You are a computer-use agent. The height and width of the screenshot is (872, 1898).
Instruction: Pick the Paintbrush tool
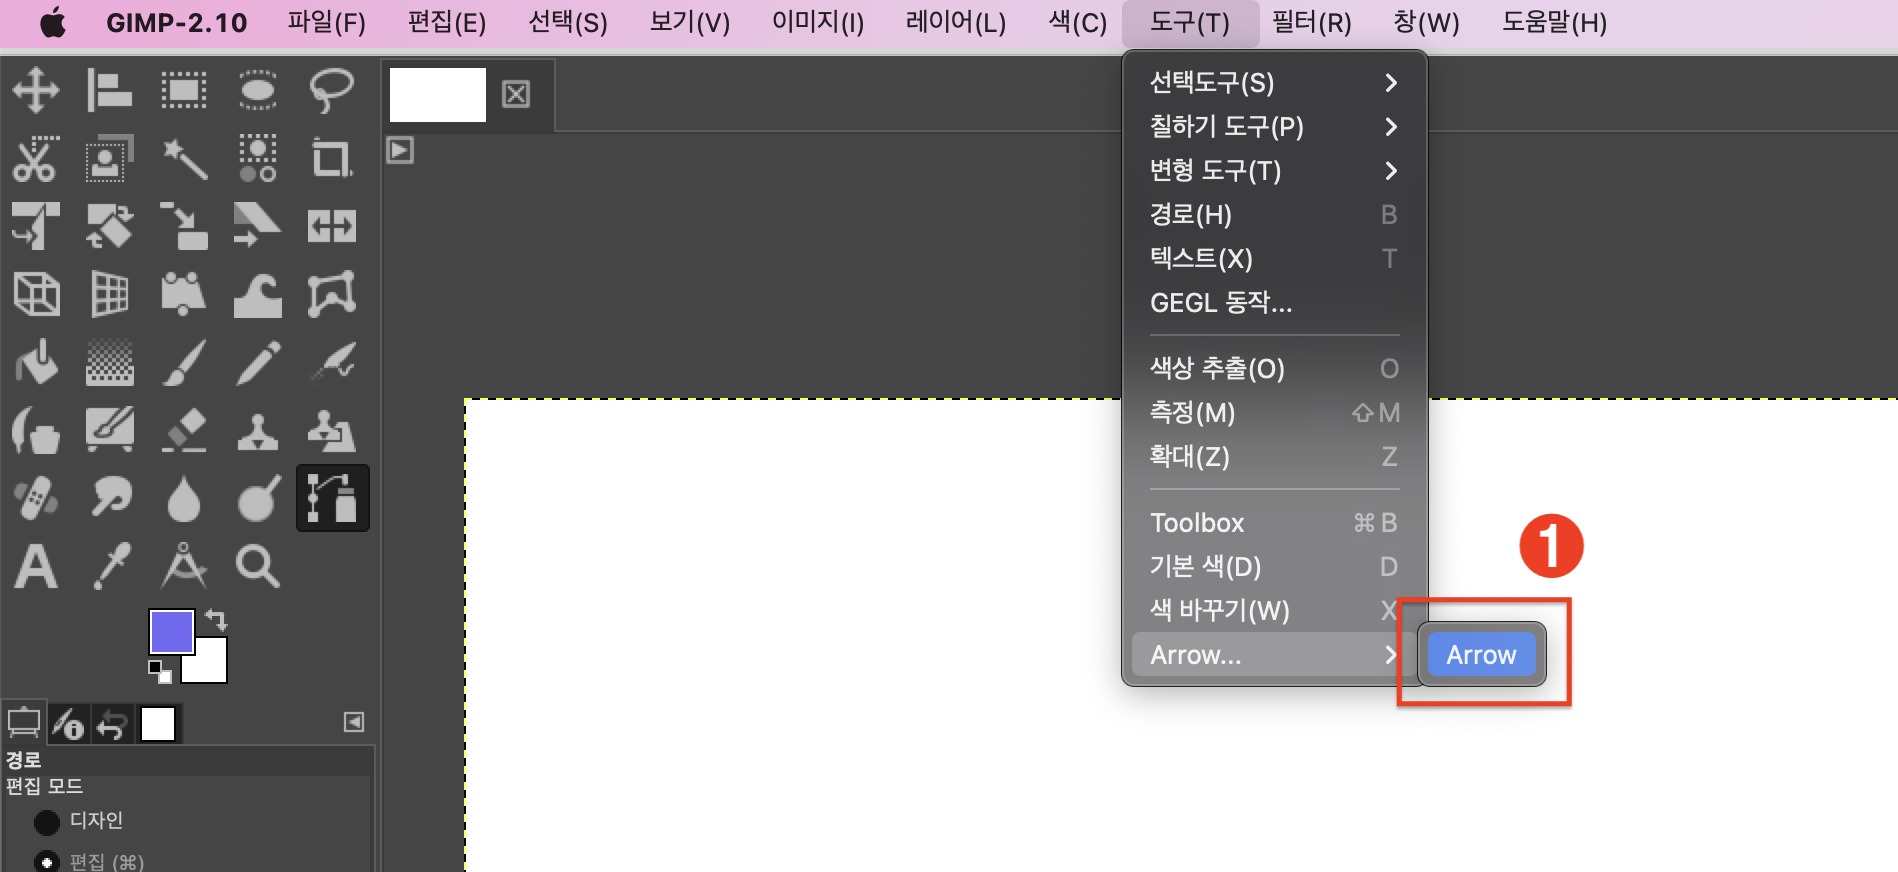(x=184, y=362)
